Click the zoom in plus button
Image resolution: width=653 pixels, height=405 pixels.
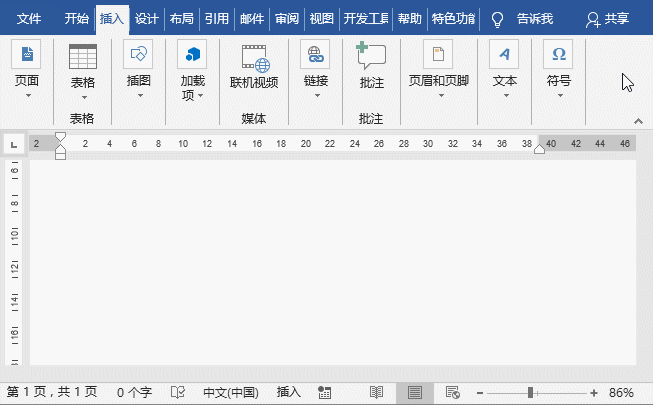pyautogui.click(x=594, y=392)
